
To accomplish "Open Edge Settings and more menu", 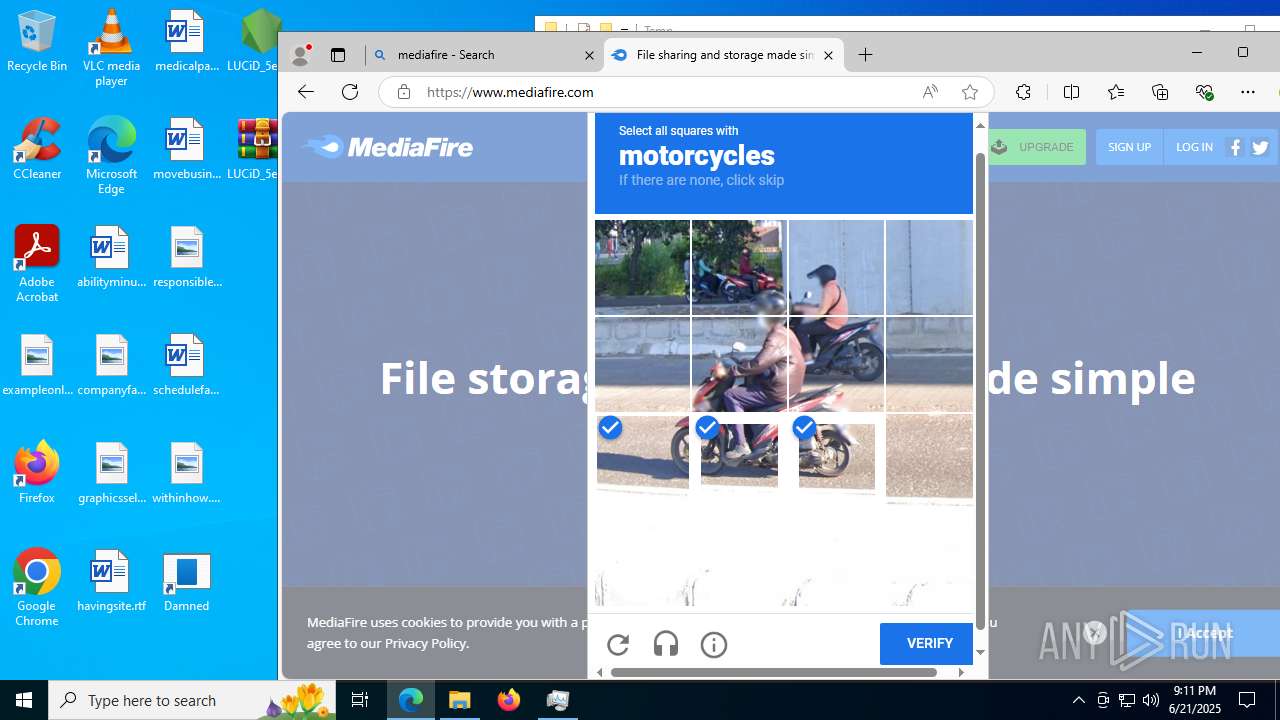I will pos(1248,92).
